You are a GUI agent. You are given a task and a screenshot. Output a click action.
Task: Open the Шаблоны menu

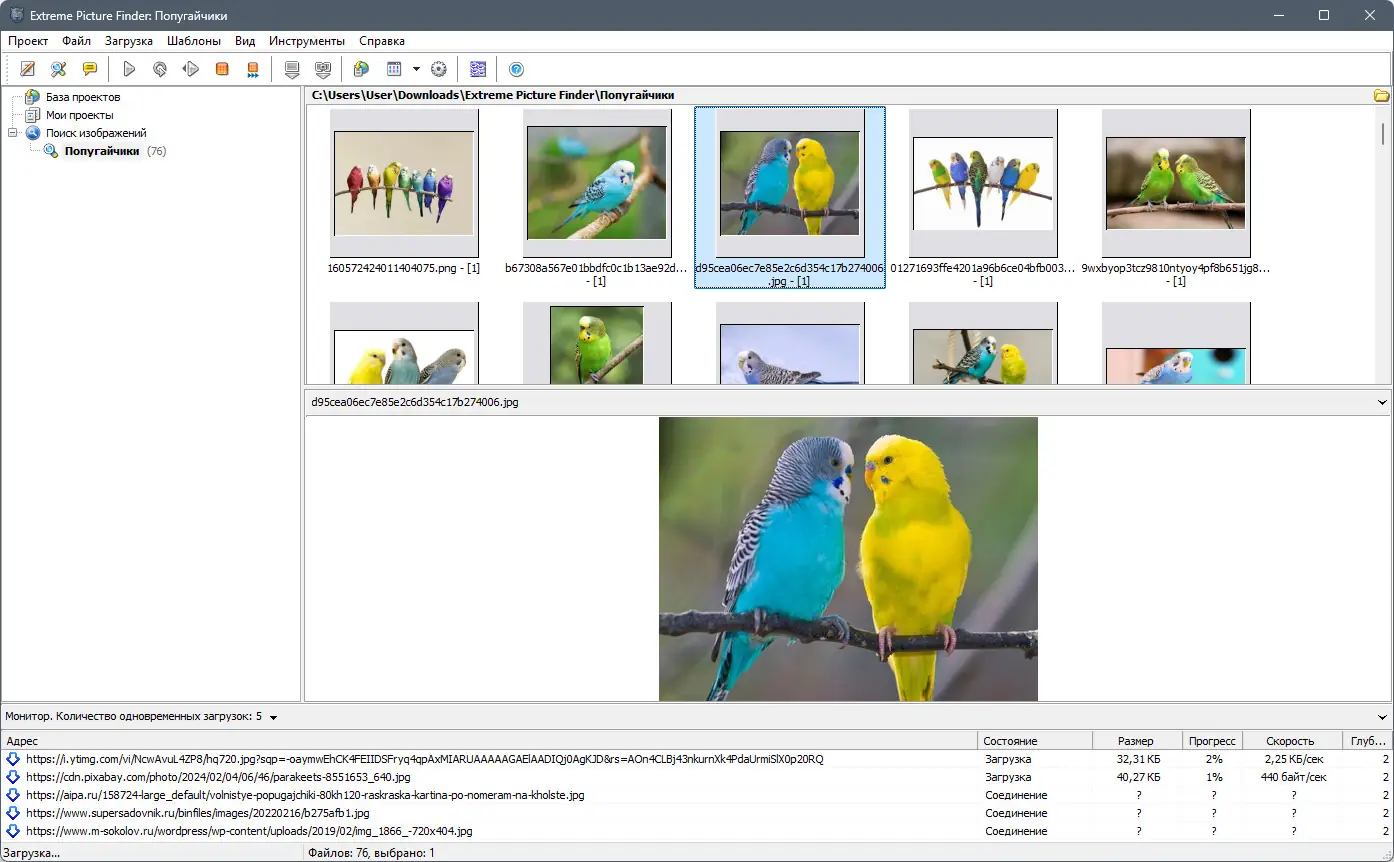(x=194, y=41)
